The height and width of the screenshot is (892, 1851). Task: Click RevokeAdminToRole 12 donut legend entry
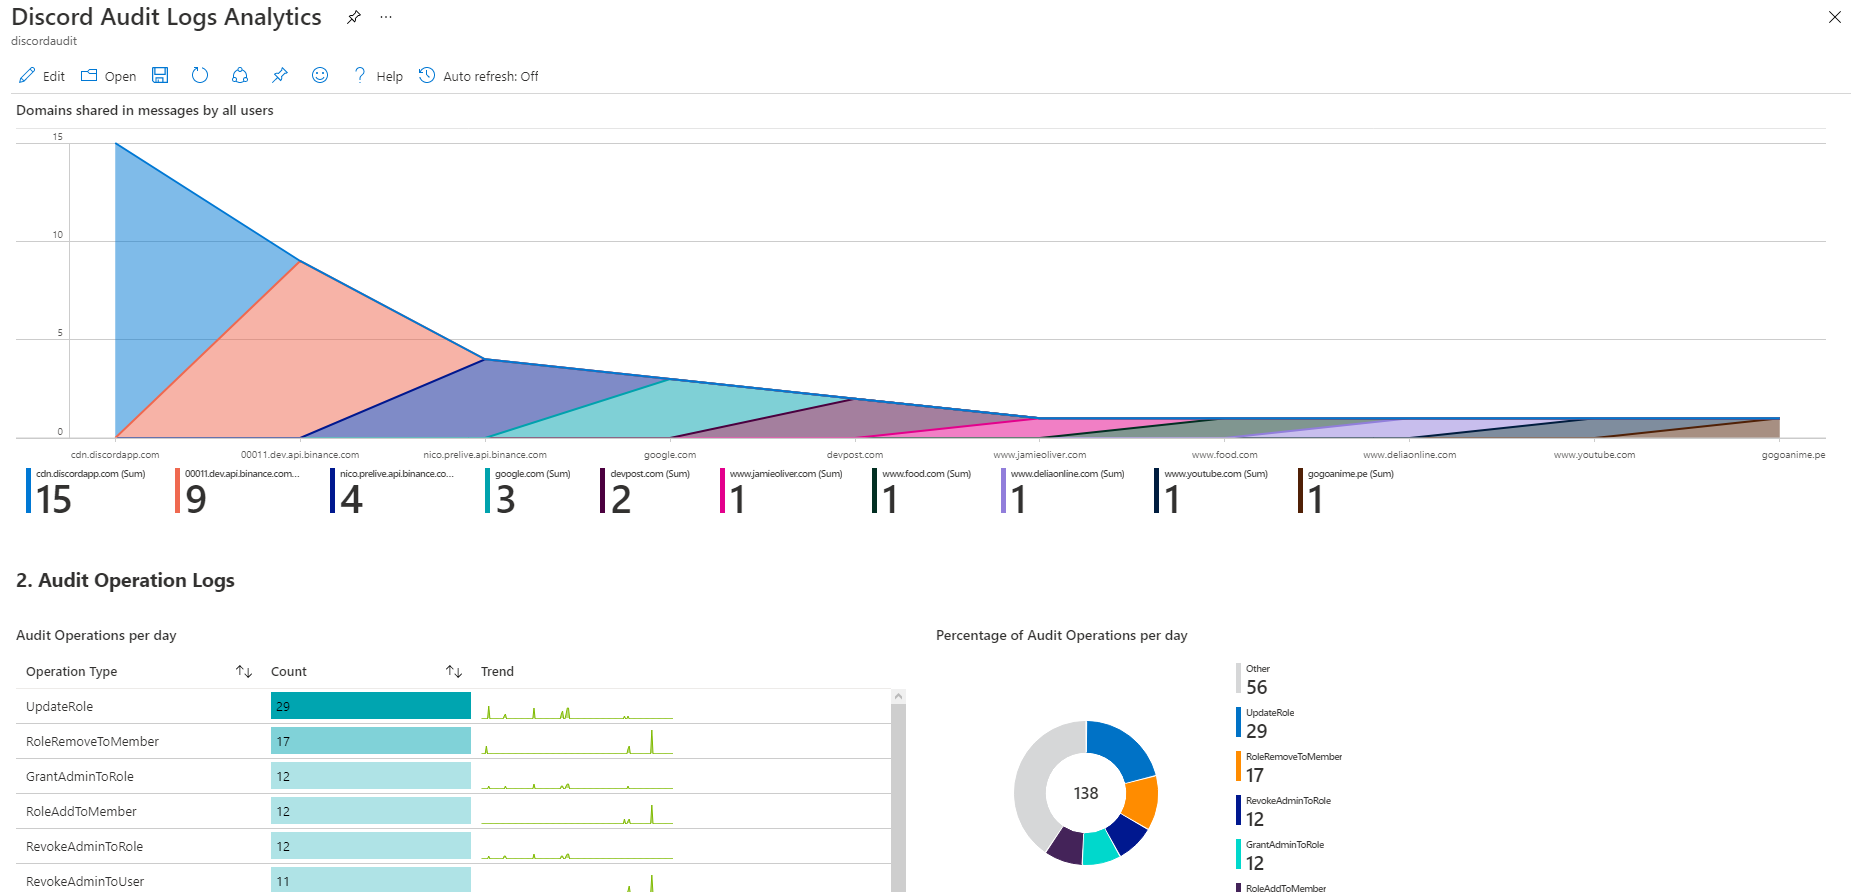(x=1284, y=811)
